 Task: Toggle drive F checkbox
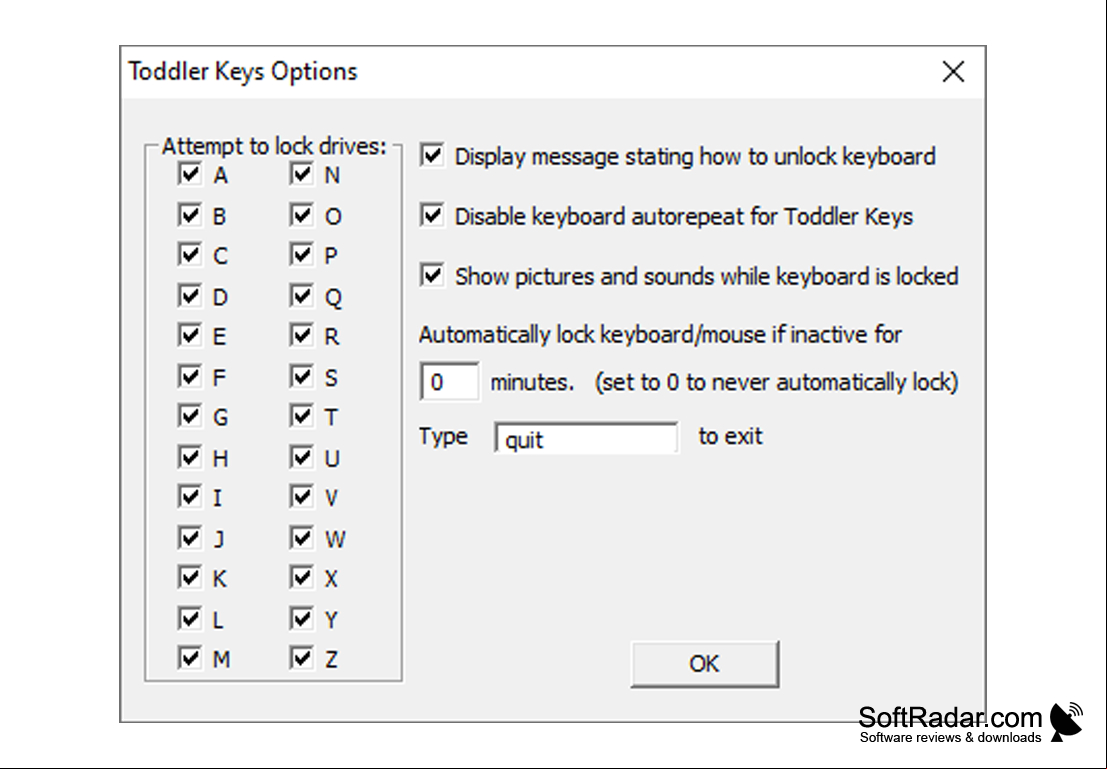click(x=190, y=376)
